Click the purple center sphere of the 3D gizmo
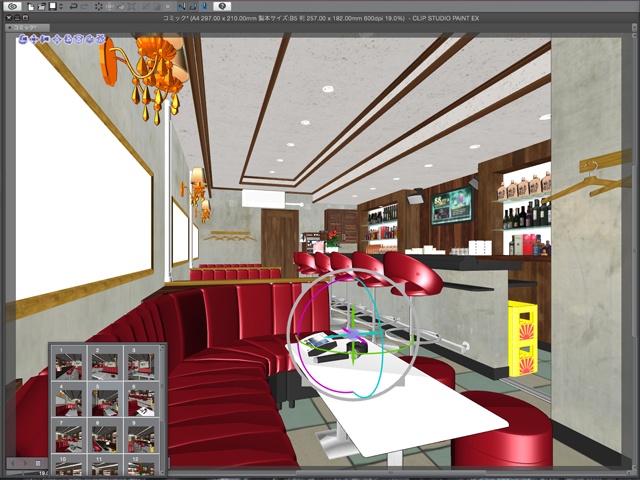The height and width of the screenshot is (480, 640). 353,335
